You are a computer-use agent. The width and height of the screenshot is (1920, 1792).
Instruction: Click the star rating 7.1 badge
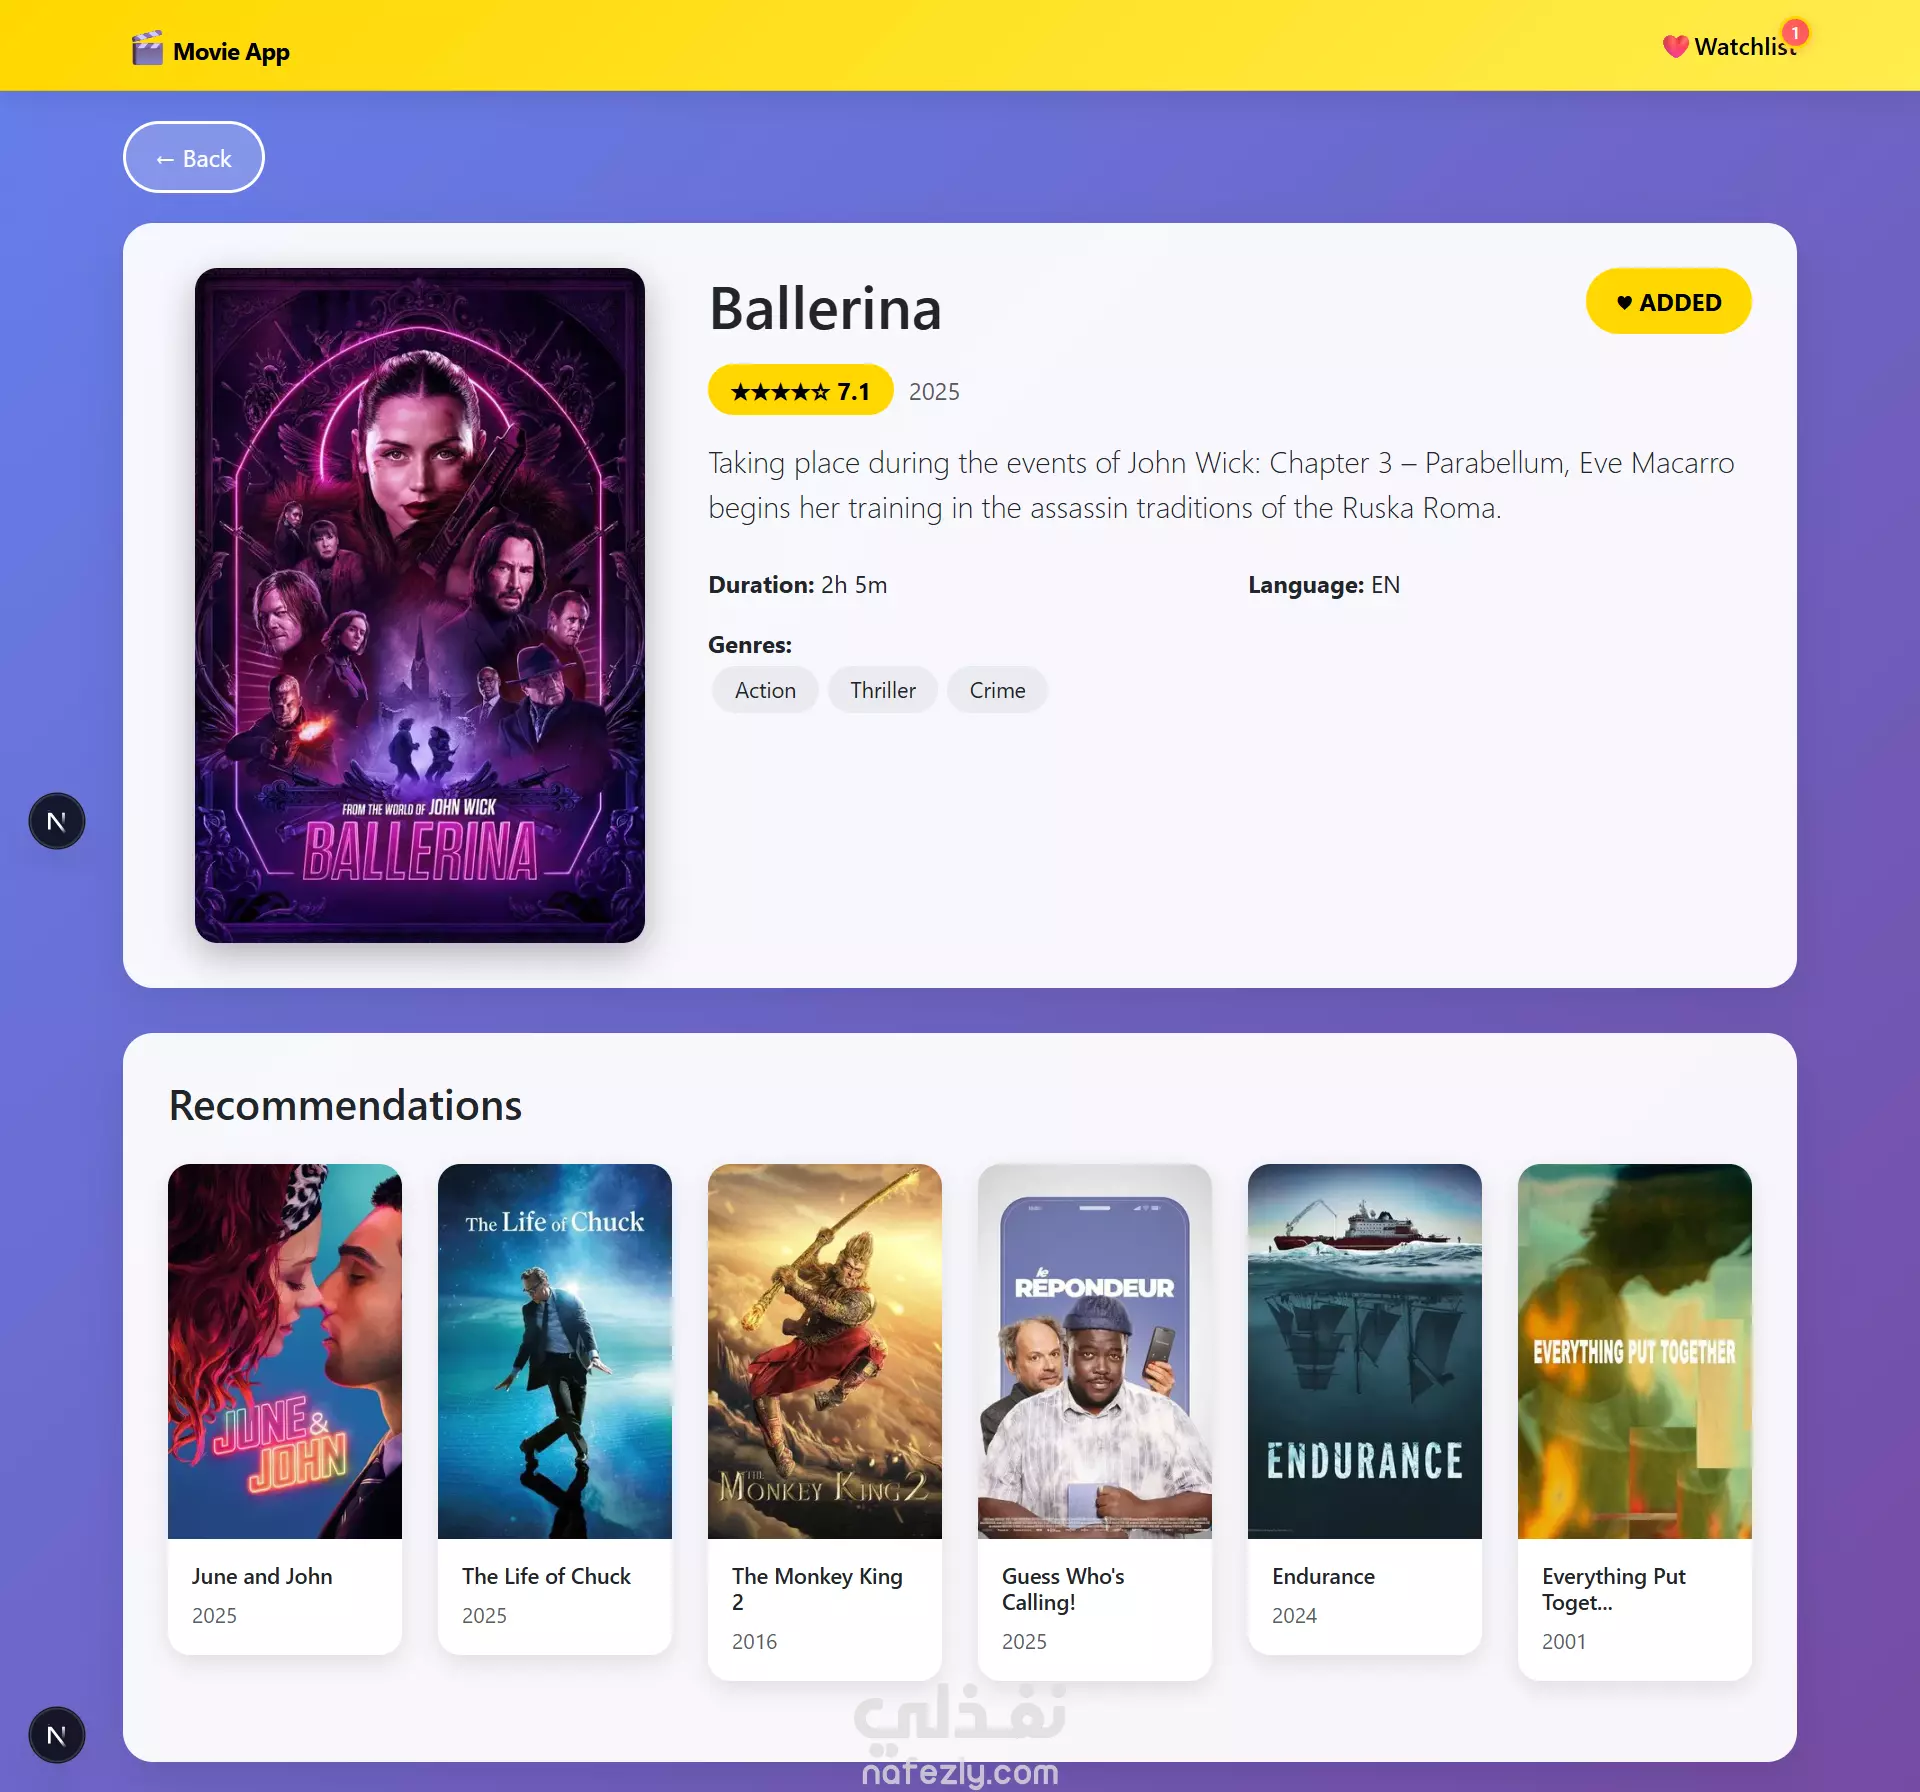[x=800, y=390]
